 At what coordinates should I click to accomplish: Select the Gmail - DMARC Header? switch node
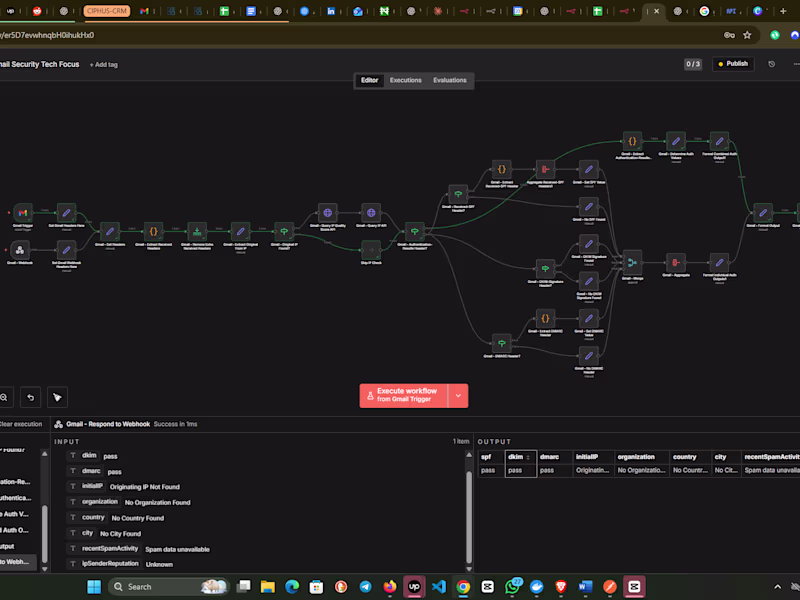[x=501, y=343]
